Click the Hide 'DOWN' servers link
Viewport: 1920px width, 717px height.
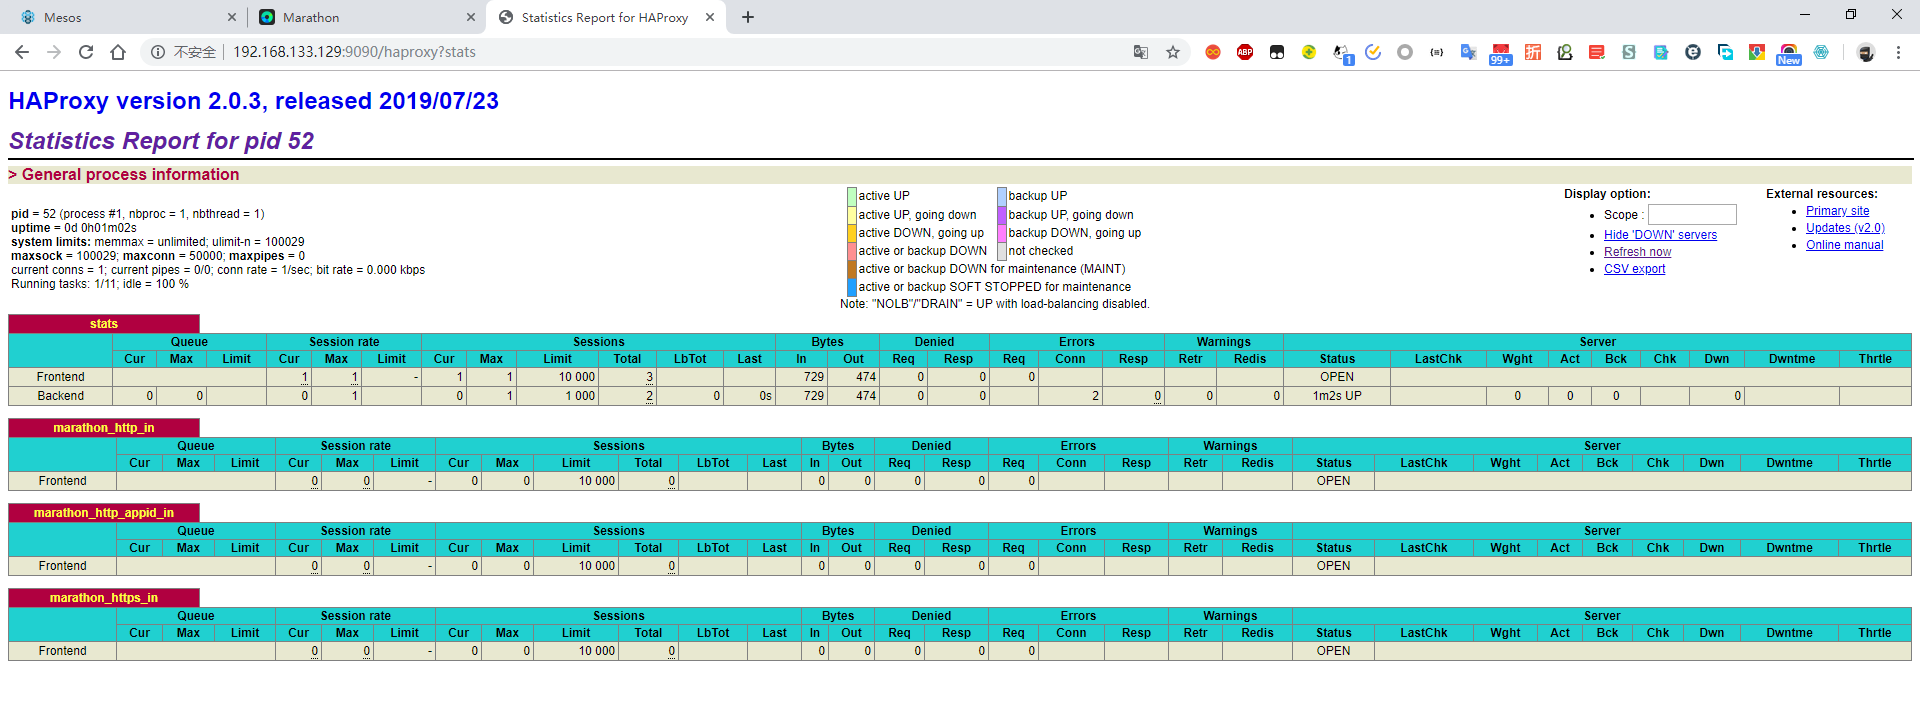coord(1660,235)
